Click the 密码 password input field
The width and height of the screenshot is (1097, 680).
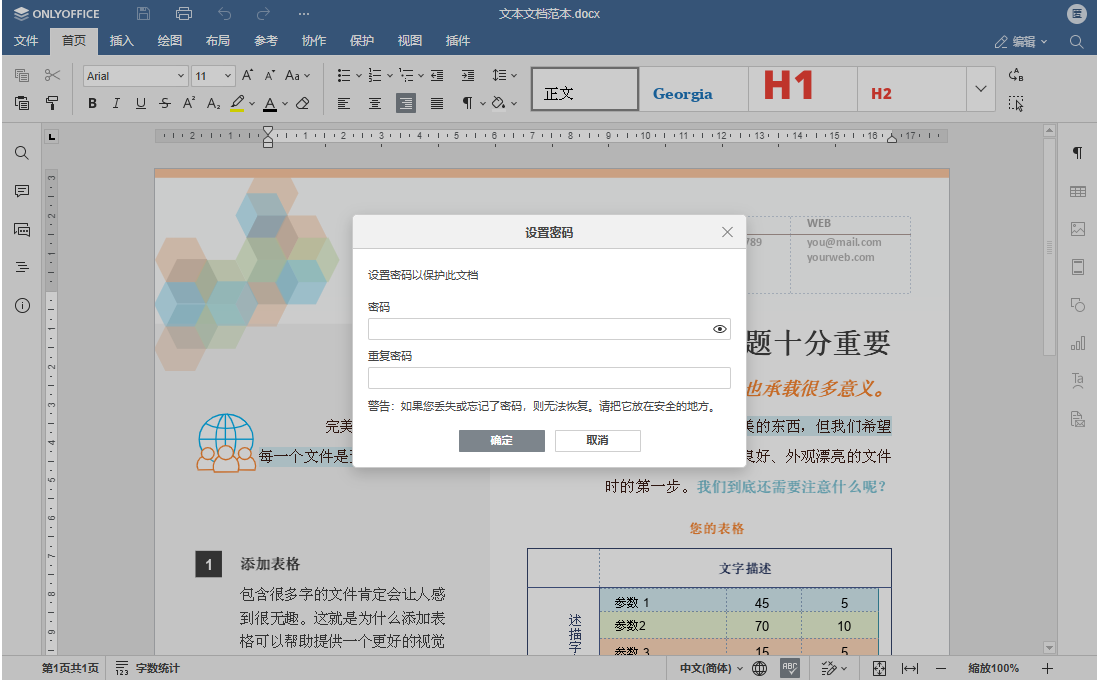click(549, 329)
